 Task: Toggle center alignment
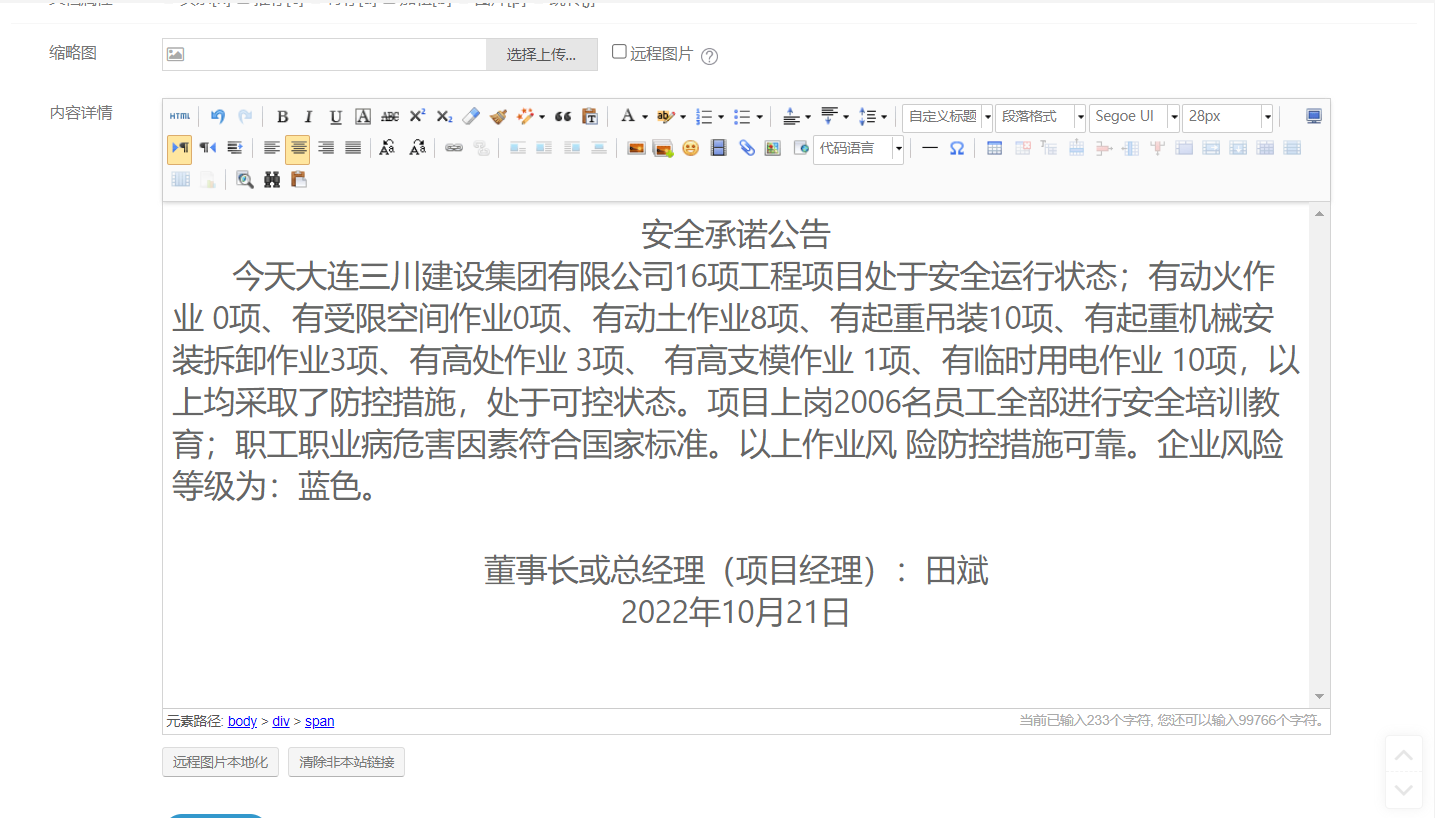pyautogui.click(x=298, y=149)
